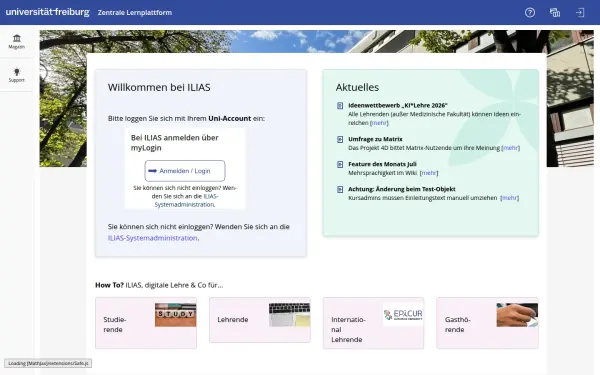This screenshot has height=375, width=600.
Task: Click the EPICUR logo image
Action: (x=403, y=315)
